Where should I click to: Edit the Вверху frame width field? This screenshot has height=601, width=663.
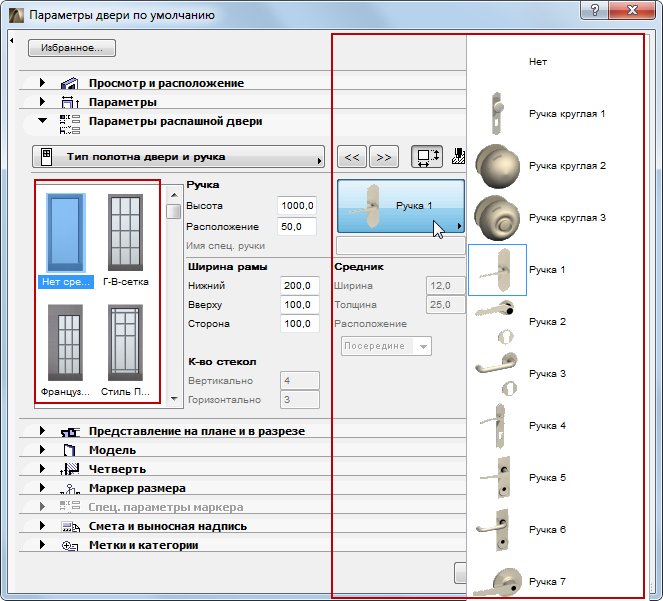coord(299,305)
